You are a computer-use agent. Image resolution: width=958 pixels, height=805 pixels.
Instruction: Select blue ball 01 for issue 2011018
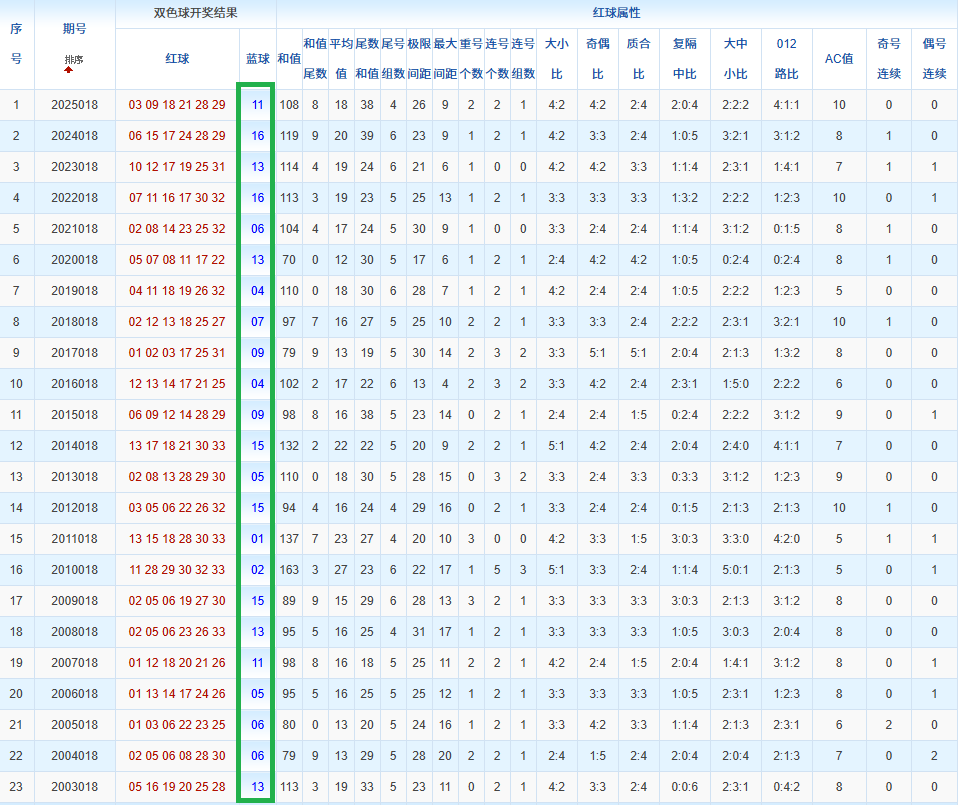tap(257, 539)
